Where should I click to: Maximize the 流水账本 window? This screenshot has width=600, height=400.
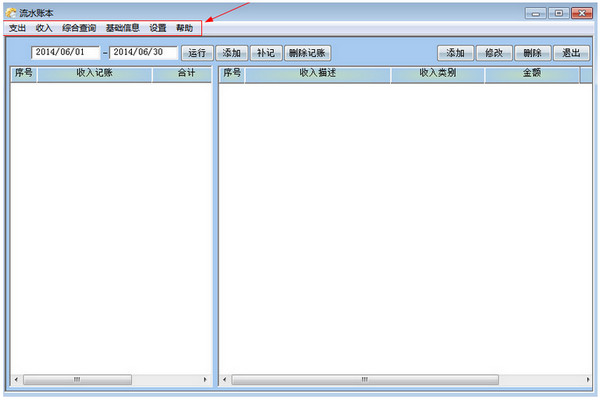559,13
